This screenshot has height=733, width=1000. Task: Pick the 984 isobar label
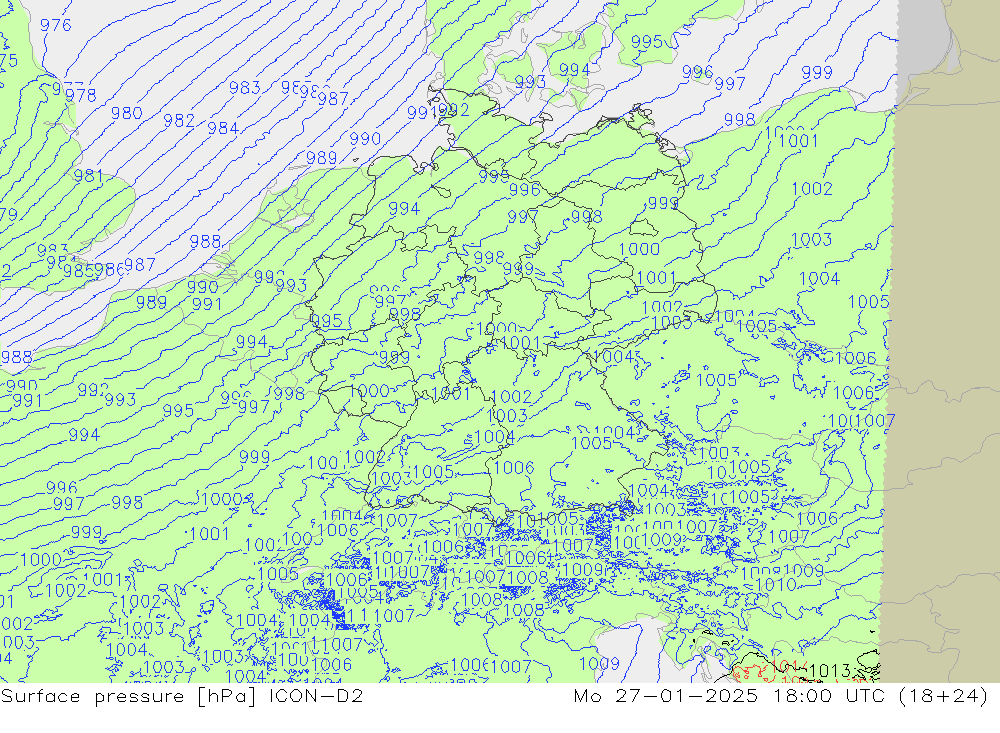(x=223, y=128)
